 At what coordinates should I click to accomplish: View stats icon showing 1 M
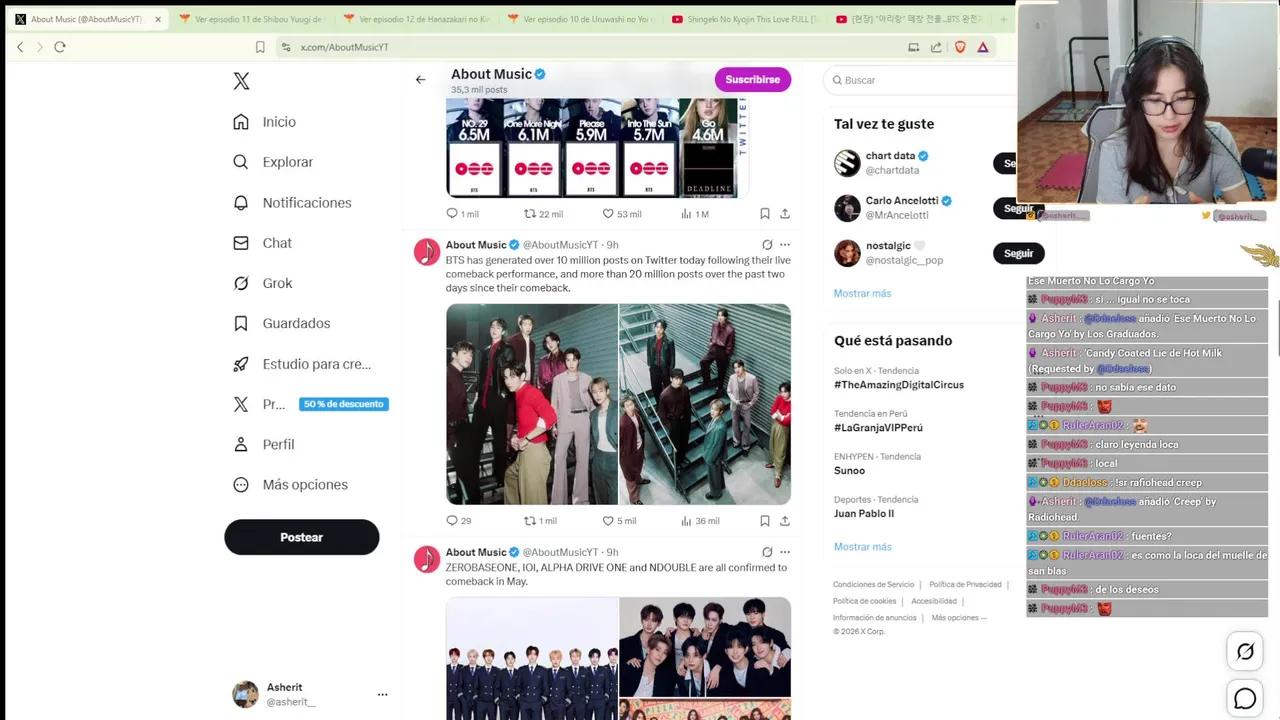click(686, 213)
